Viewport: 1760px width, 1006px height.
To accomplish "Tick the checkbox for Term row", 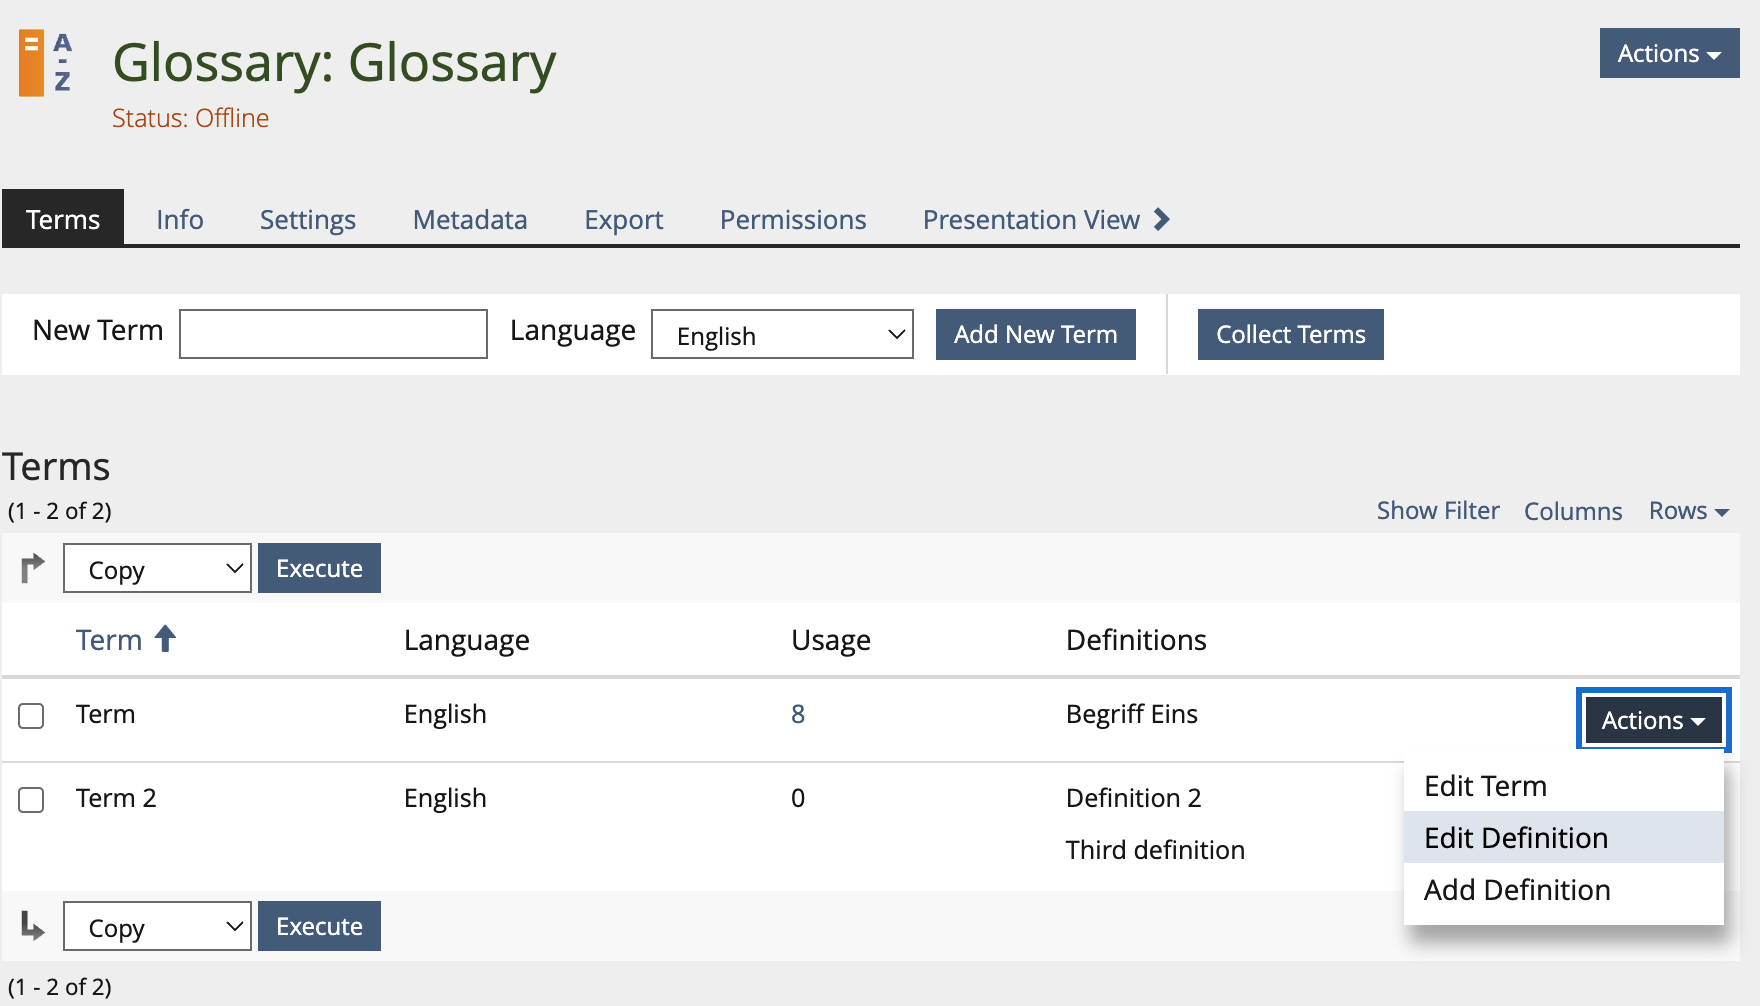I will [32, 716].
